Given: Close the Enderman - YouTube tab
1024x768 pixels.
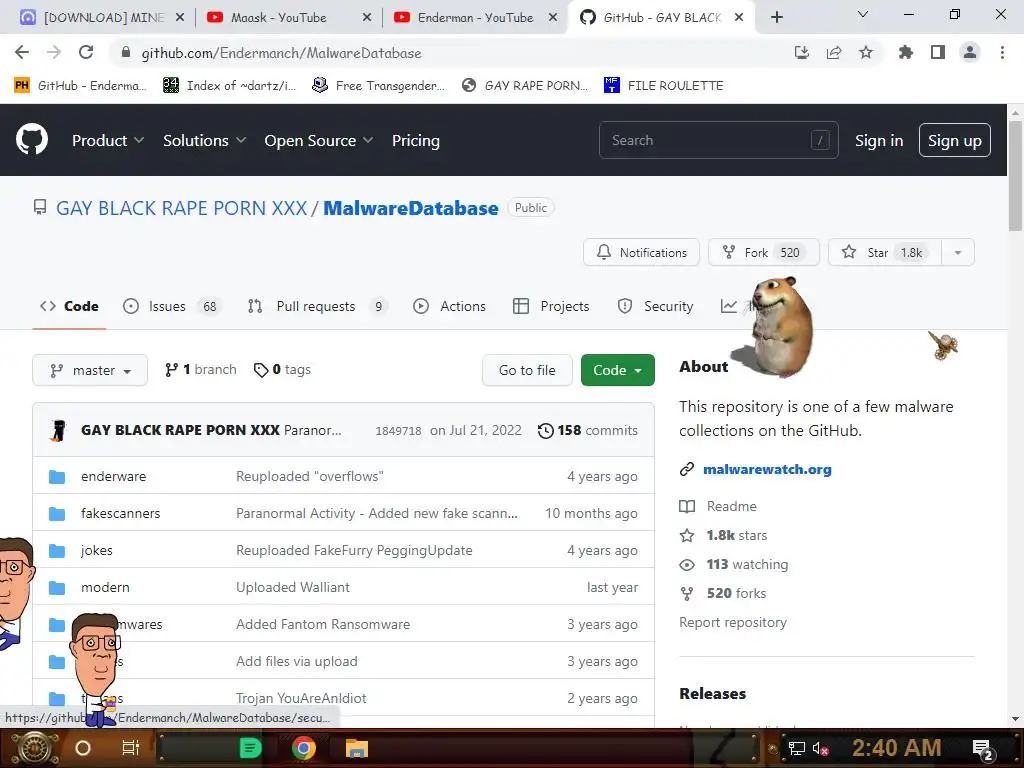Looking at the screenshot, I should point(553,18).
